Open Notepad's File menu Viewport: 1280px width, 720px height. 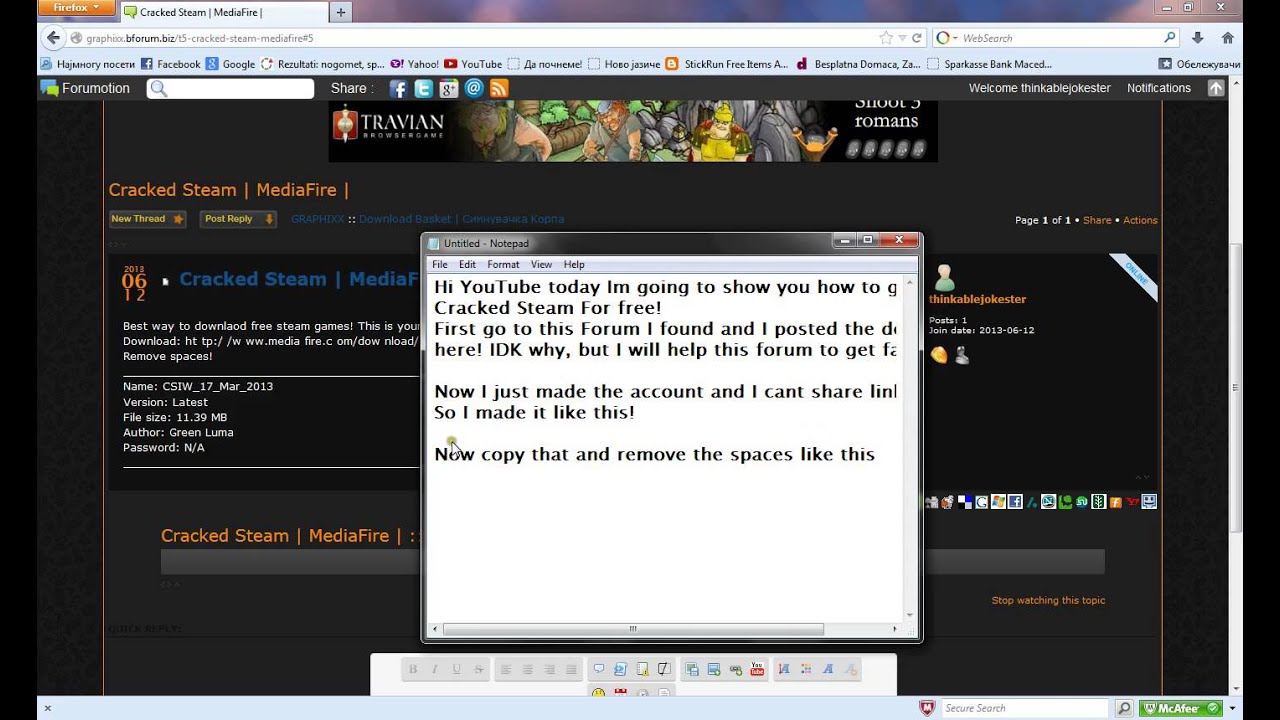(x=440, y=265)
